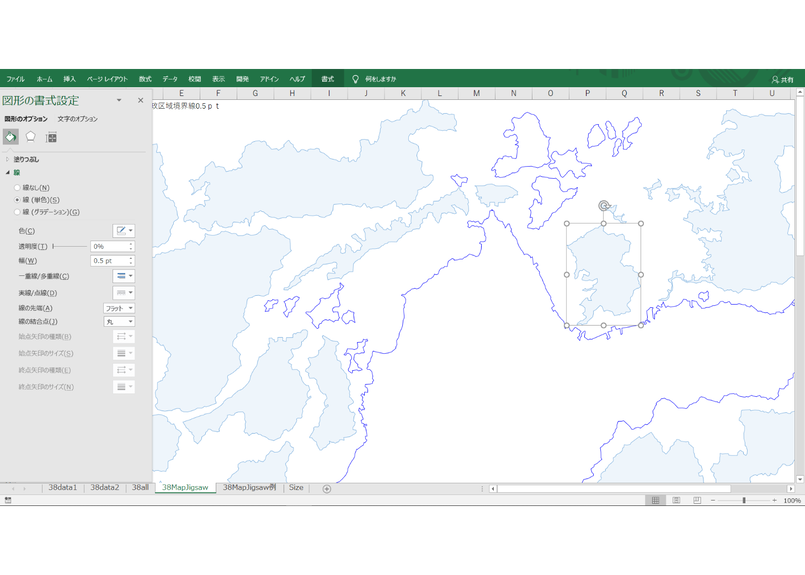This screenshot has width=805, height=575.
Task: Click the rotation handle of selected shape
Action: (604, 206)
